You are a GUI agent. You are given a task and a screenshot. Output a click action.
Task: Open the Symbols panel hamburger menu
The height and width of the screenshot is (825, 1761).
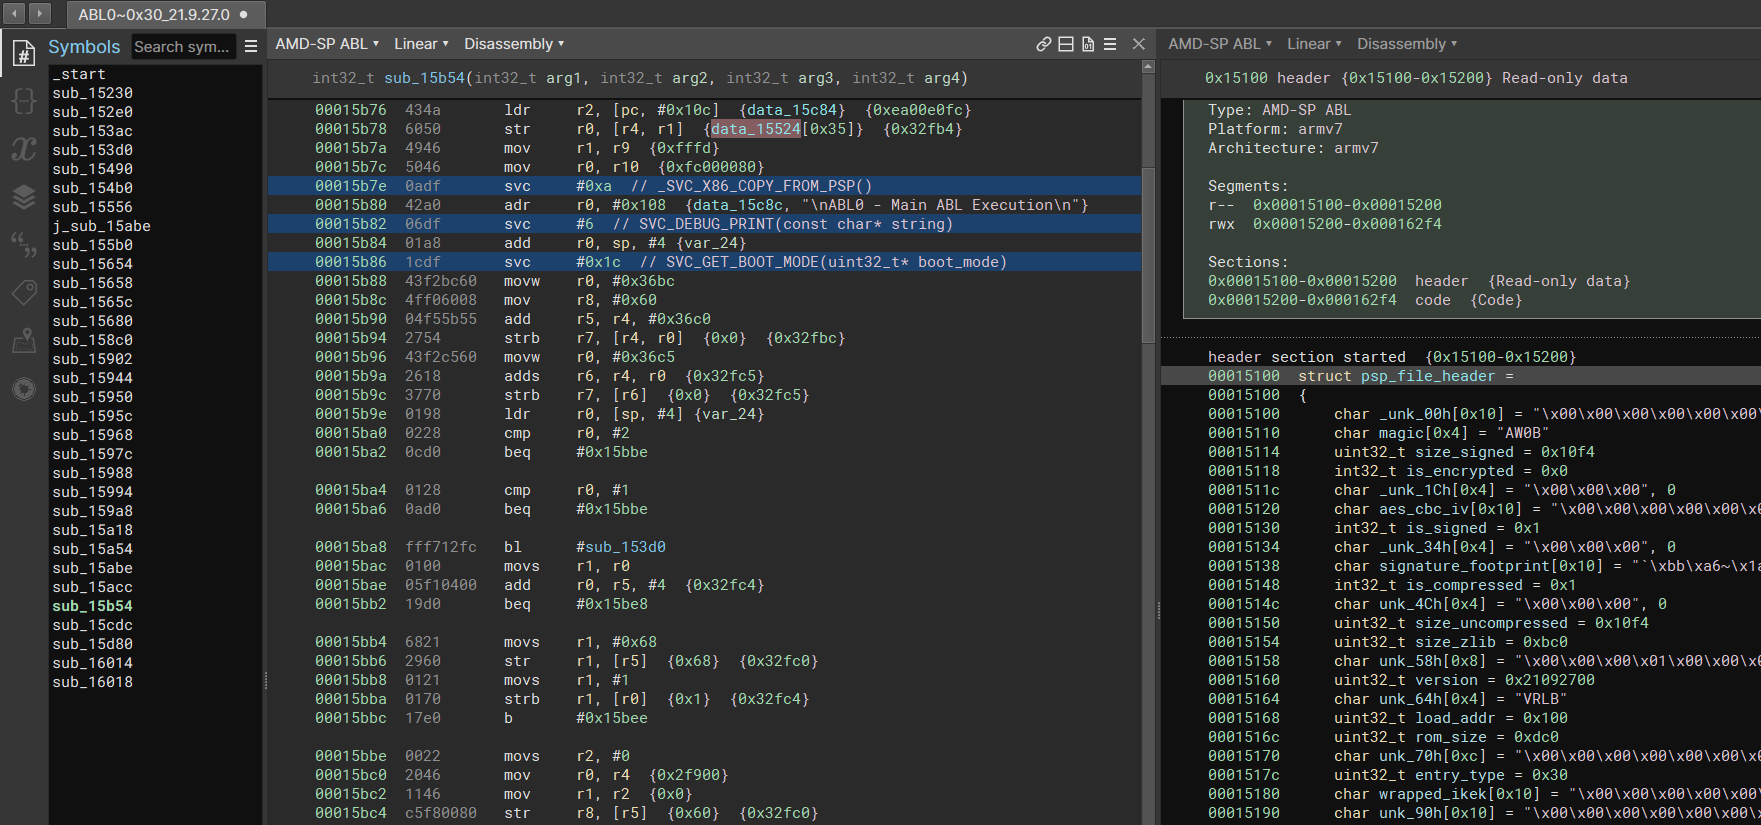[251, 47]
